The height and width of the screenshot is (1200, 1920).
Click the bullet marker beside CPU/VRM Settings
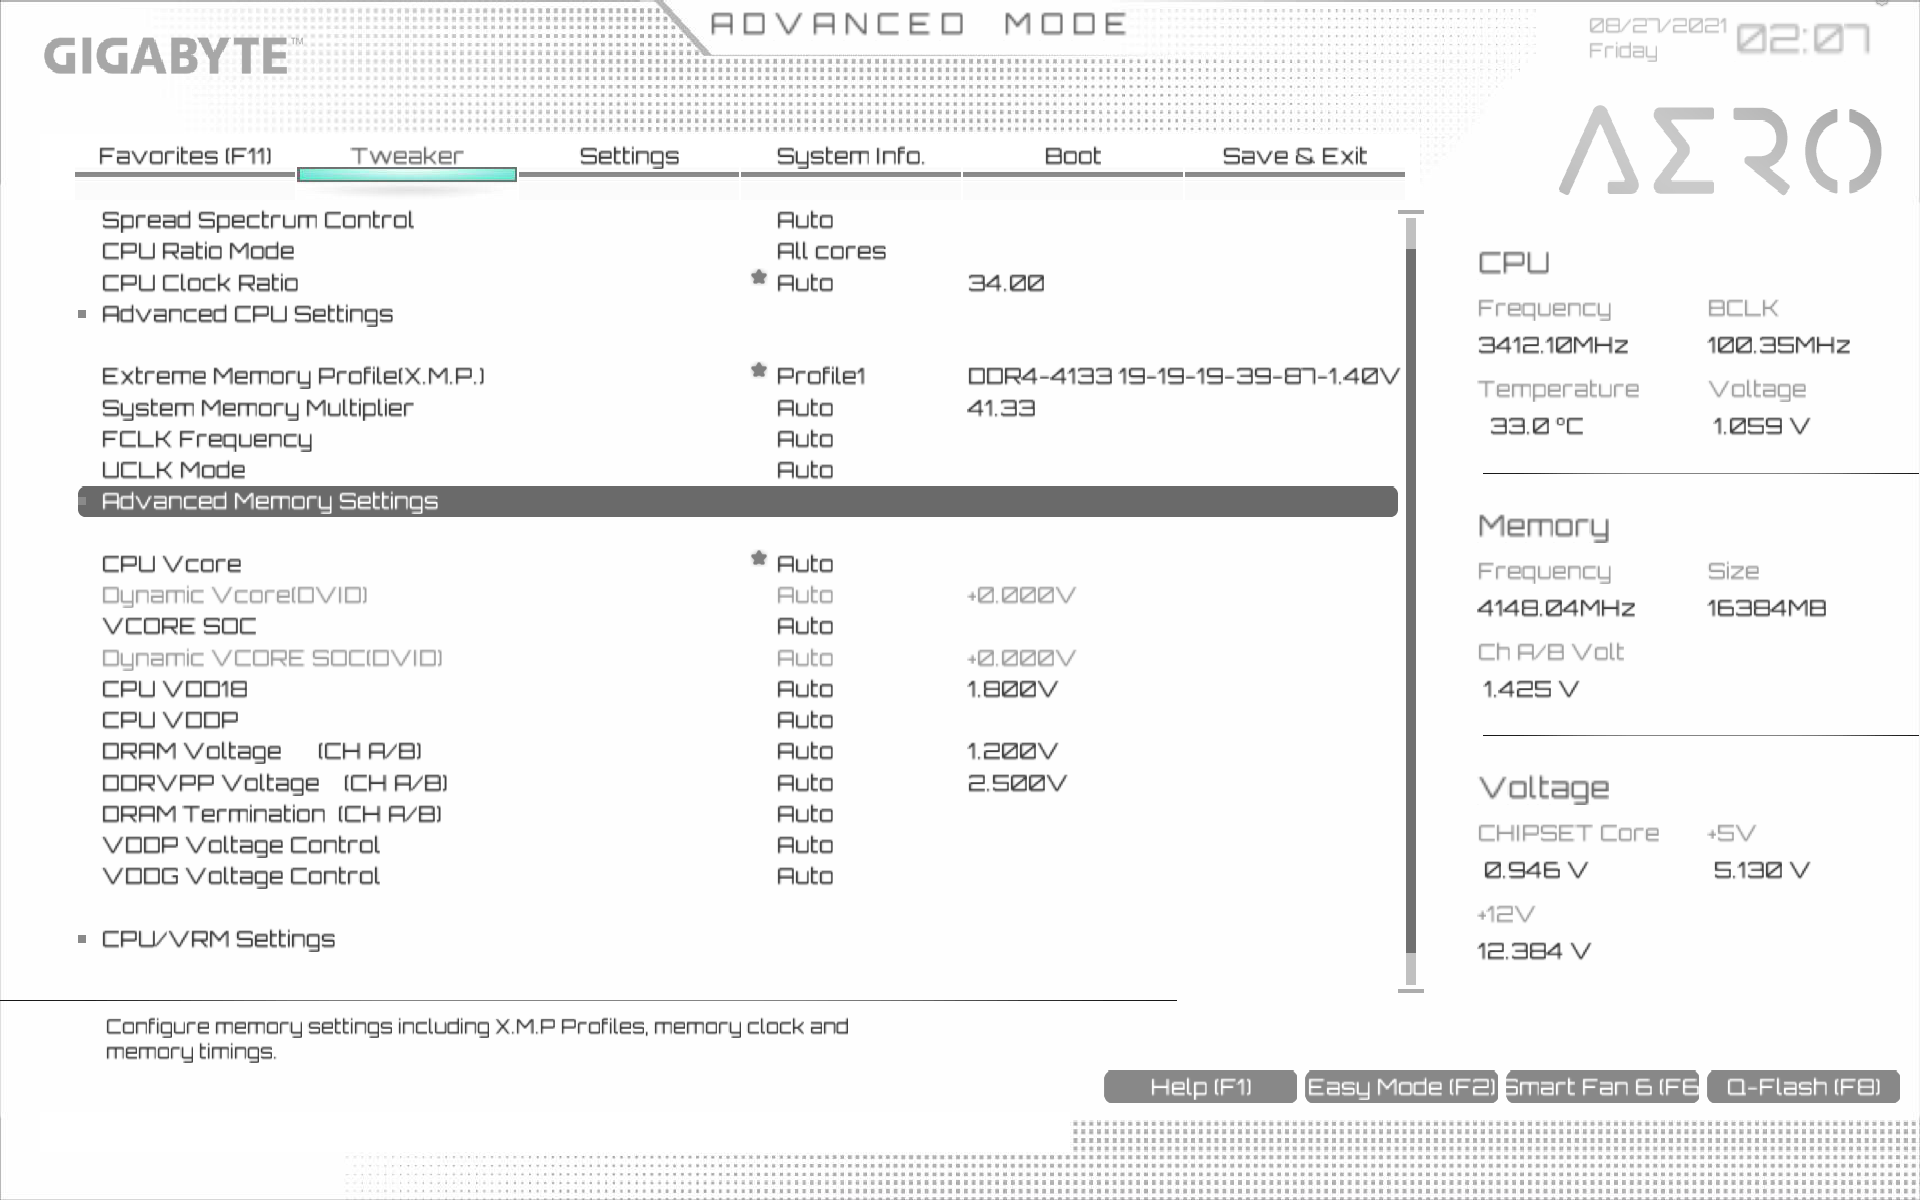click(82, 939)
